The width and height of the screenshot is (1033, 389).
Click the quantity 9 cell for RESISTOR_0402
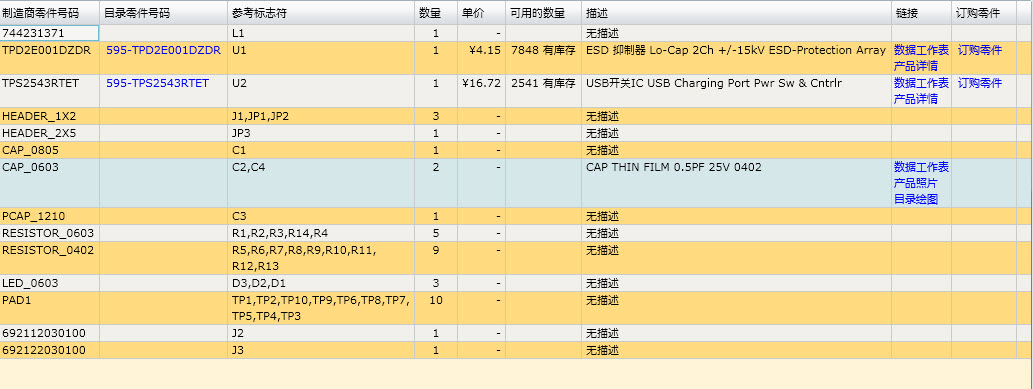tap(436, 258)
